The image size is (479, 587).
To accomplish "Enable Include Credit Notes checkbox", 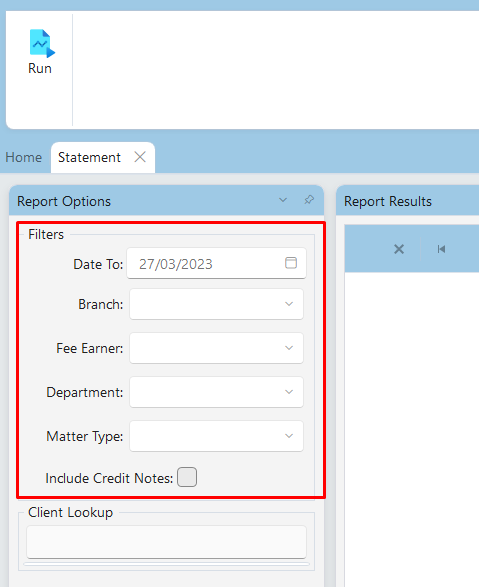I will point(187,477).
